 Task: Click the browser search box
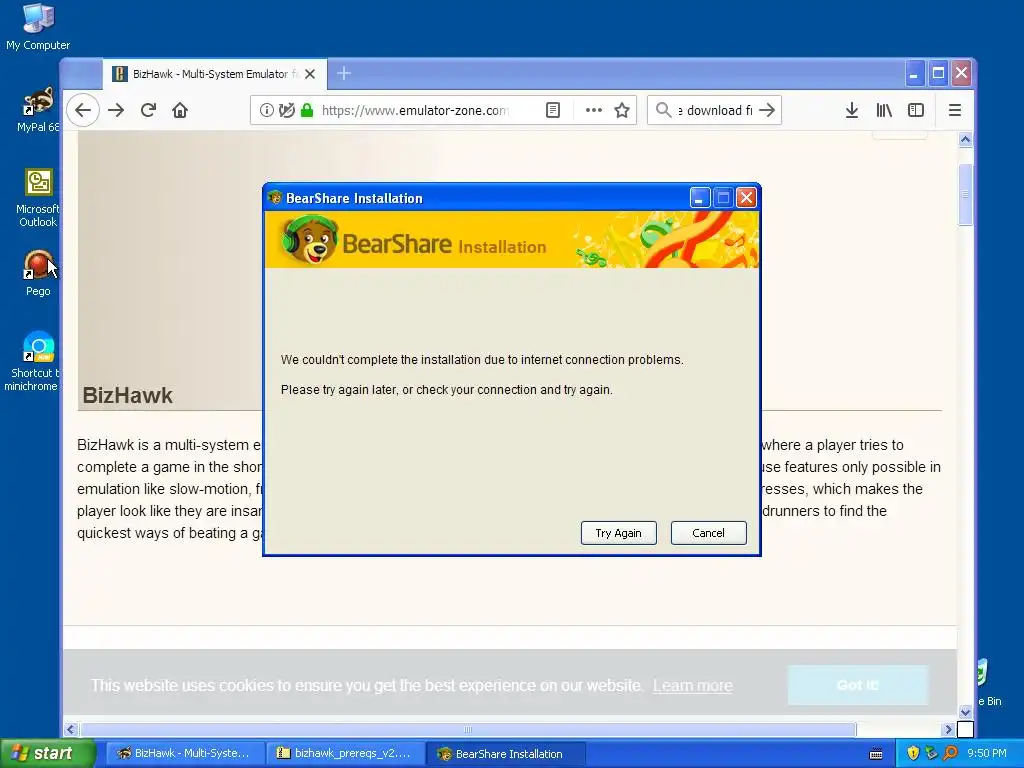click(714, 110)
